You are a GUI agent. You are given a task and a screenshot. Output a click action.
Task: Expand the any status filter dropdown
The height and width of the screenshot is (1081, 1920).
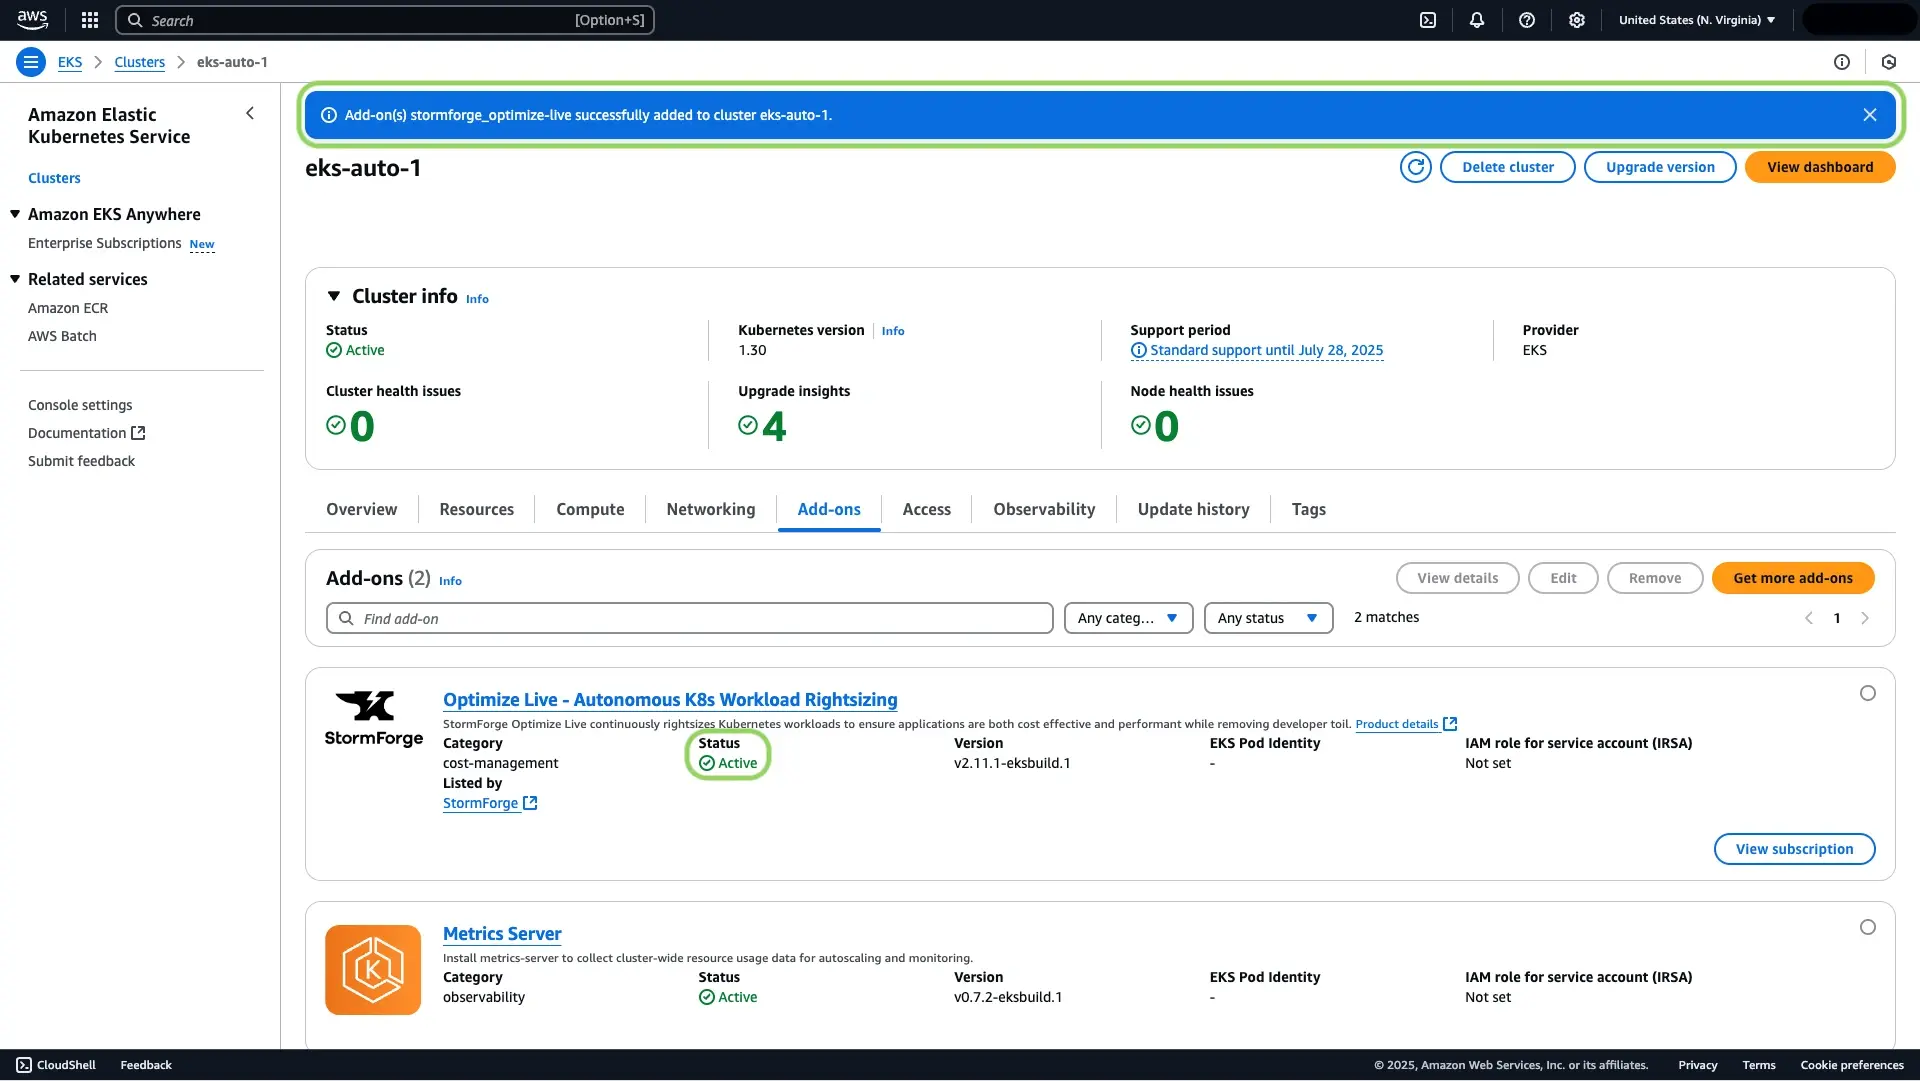pos(1266,617)
